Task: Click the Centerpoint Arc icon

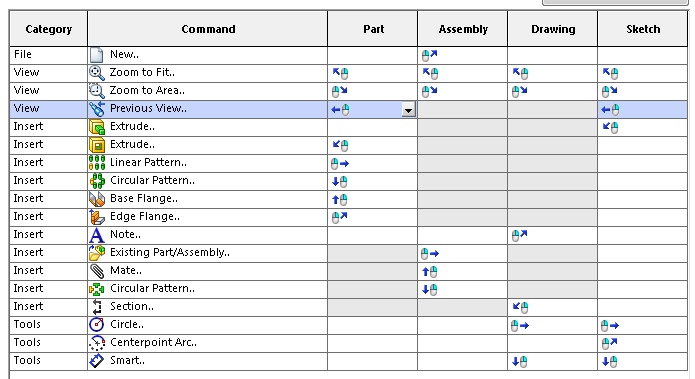Action: coord(97,343)
